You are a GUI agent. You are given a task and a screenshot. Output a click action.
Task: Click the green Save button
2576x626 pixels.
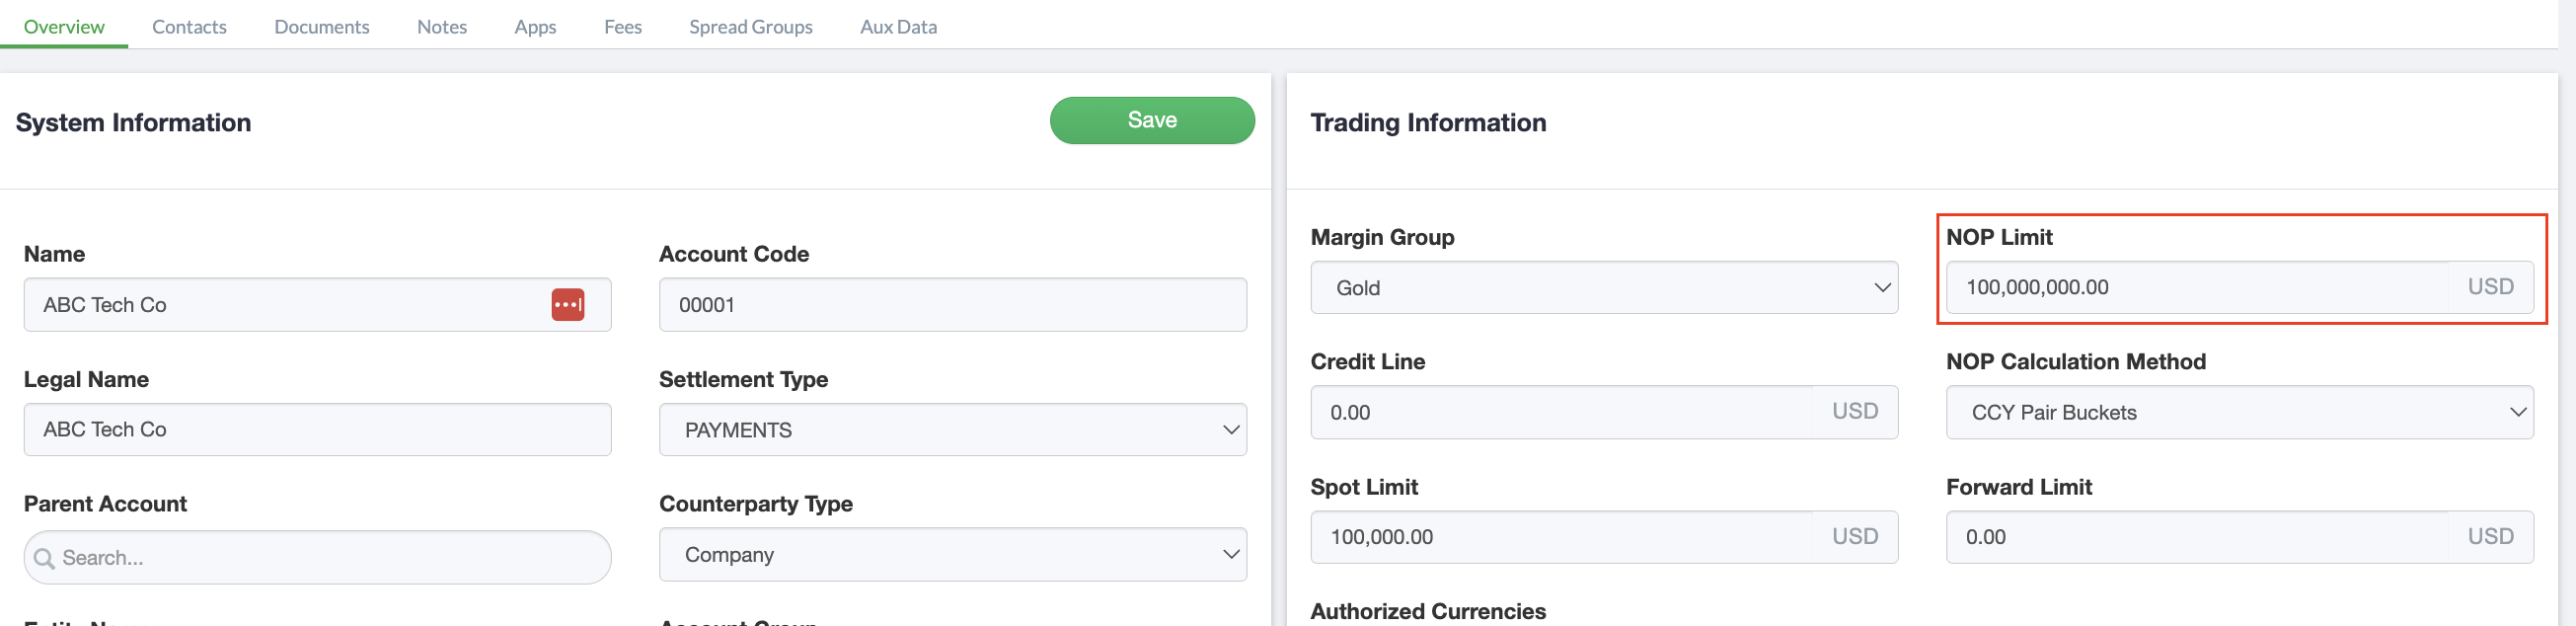(x=1151, y=120)
